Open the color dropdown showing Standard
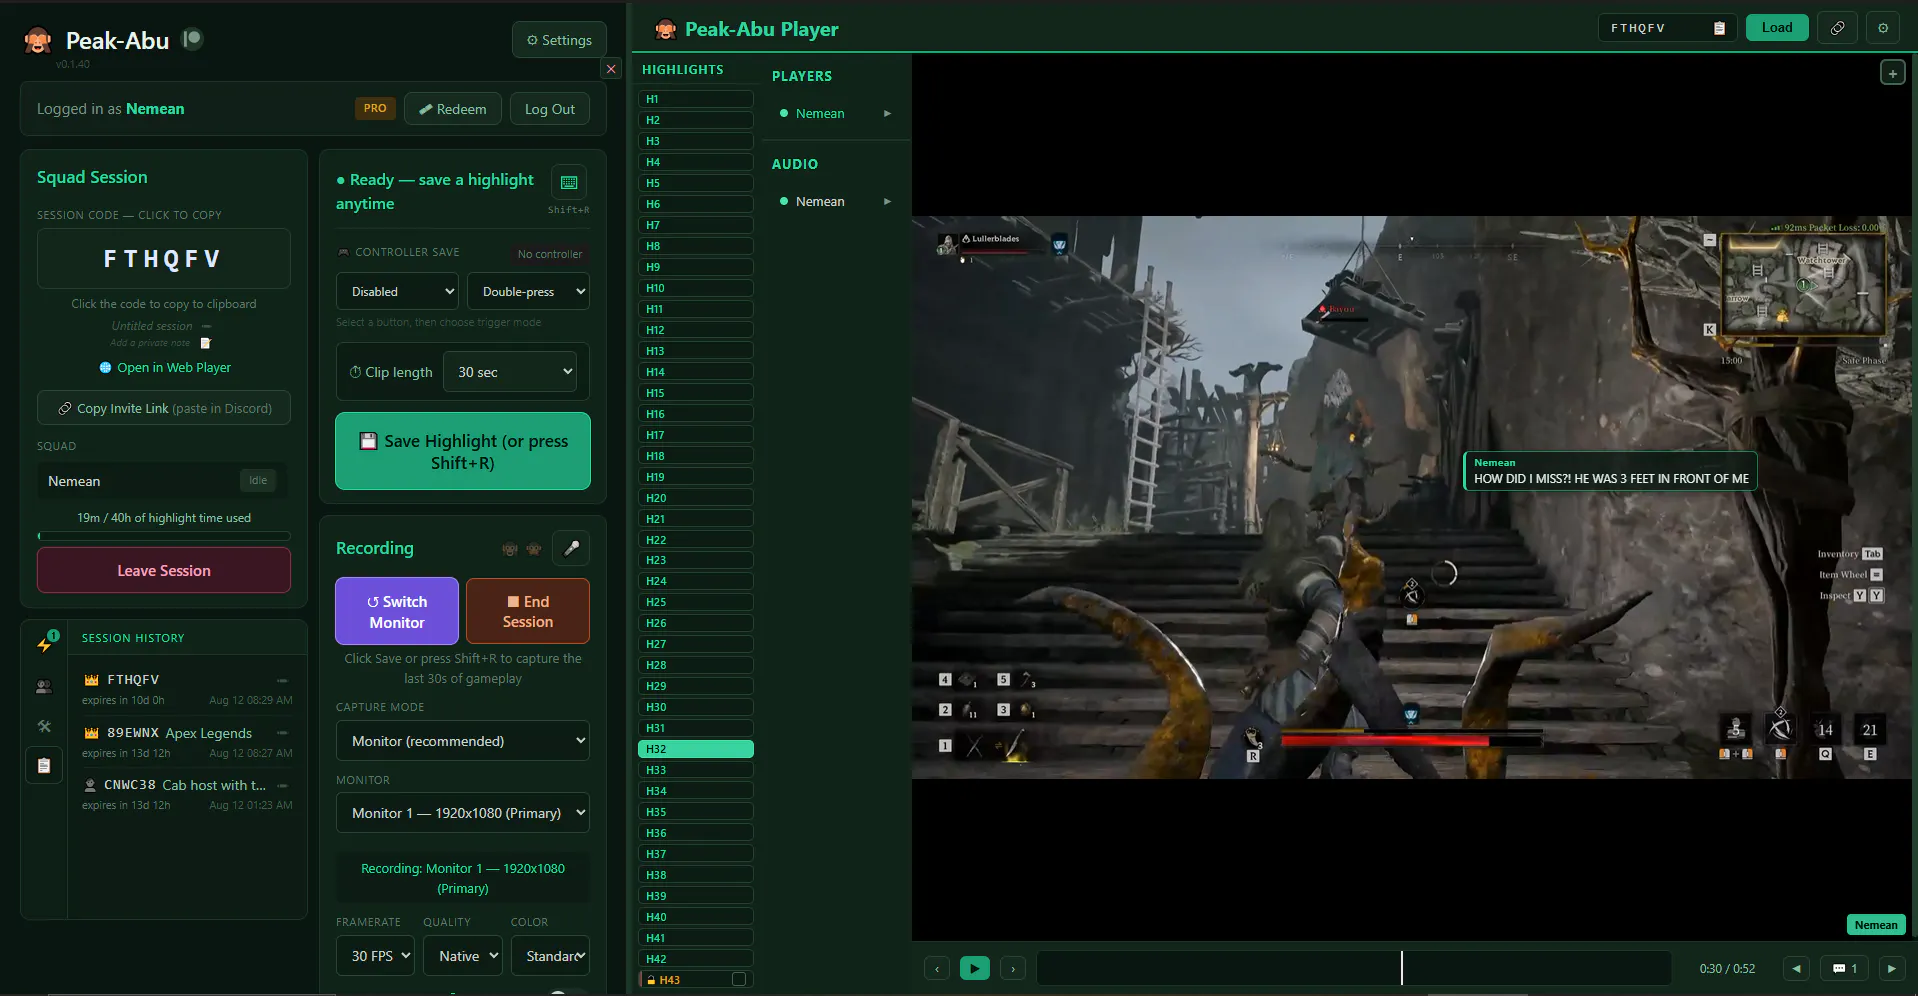The height and width of the screenshot is (996, 1918). (550, 956)
